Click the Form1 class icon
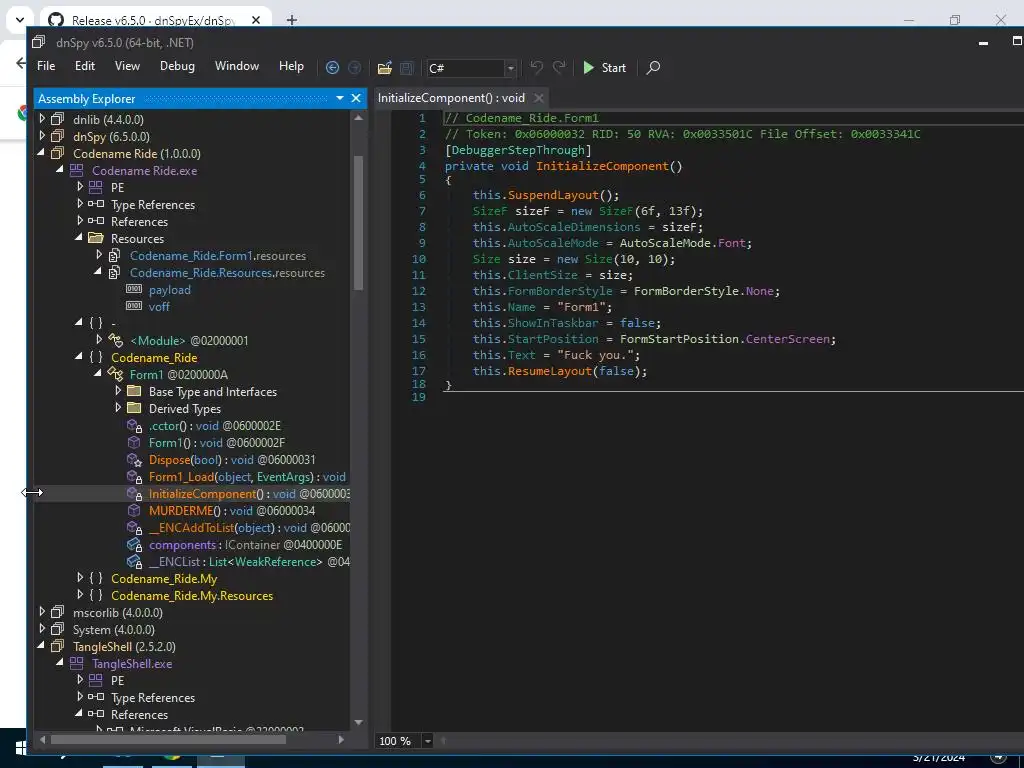The height and width of the screenshot is (768, 1024). tap(115, 374)
